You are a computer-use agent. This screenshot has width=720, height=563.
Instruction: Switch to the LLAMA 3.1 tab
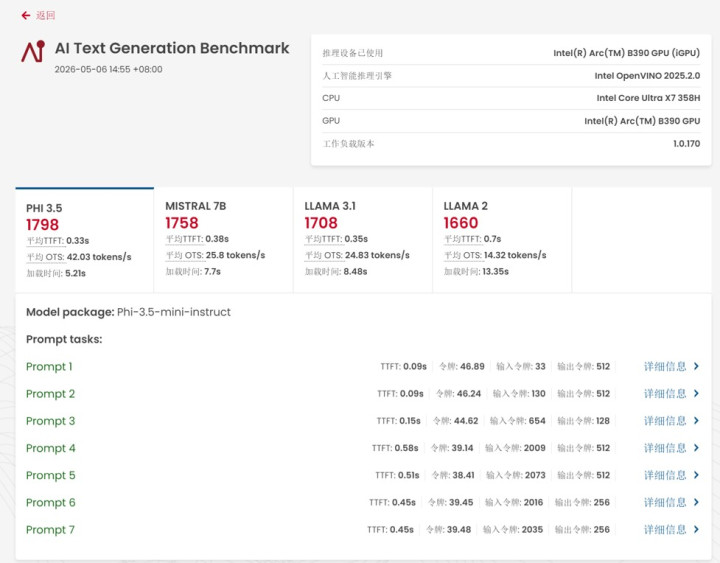(x=363, y=240)
